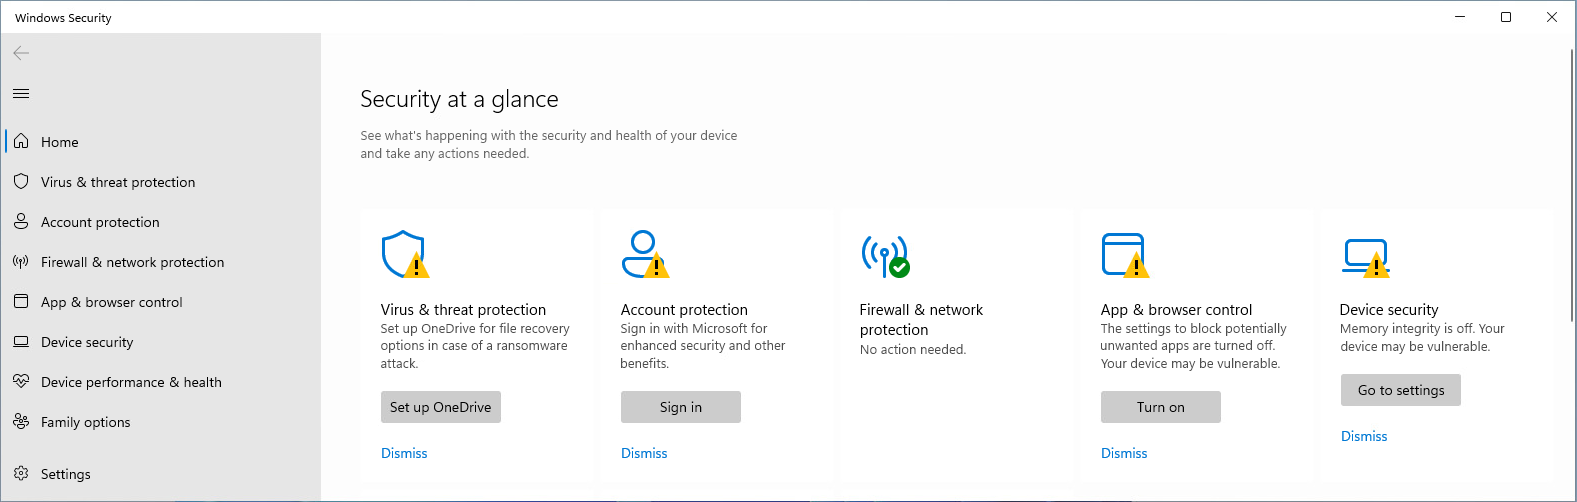Click the heart icon beside Device performance & health
The height and width of the screenshot is (502, 1577).
21,381
